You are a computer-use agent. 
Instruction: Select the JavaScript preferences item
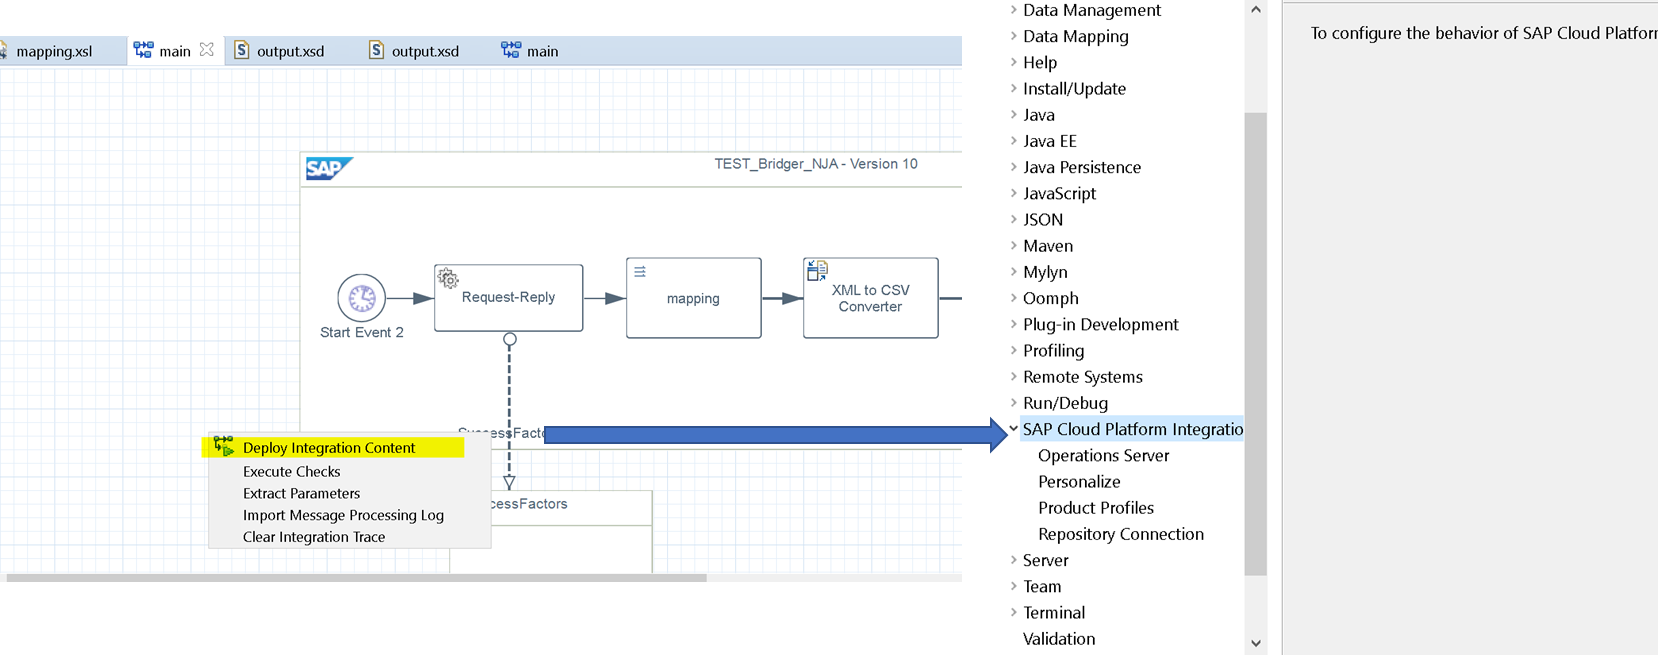1059,193
